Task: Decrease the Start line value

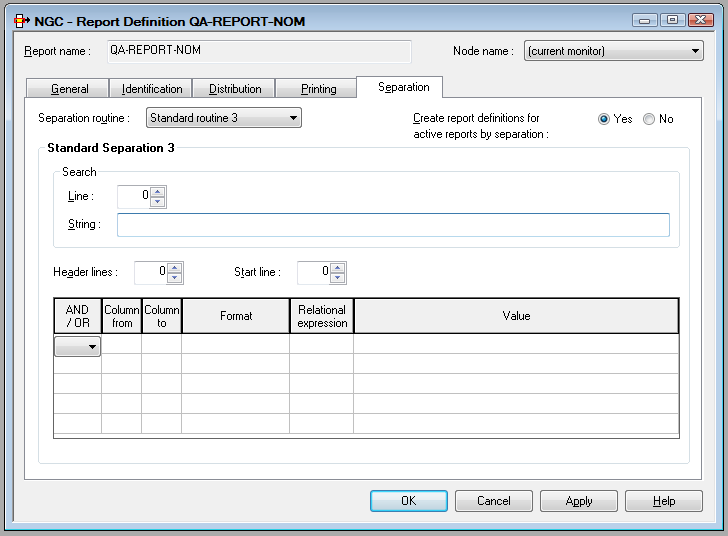Action: tap(338, 278)
